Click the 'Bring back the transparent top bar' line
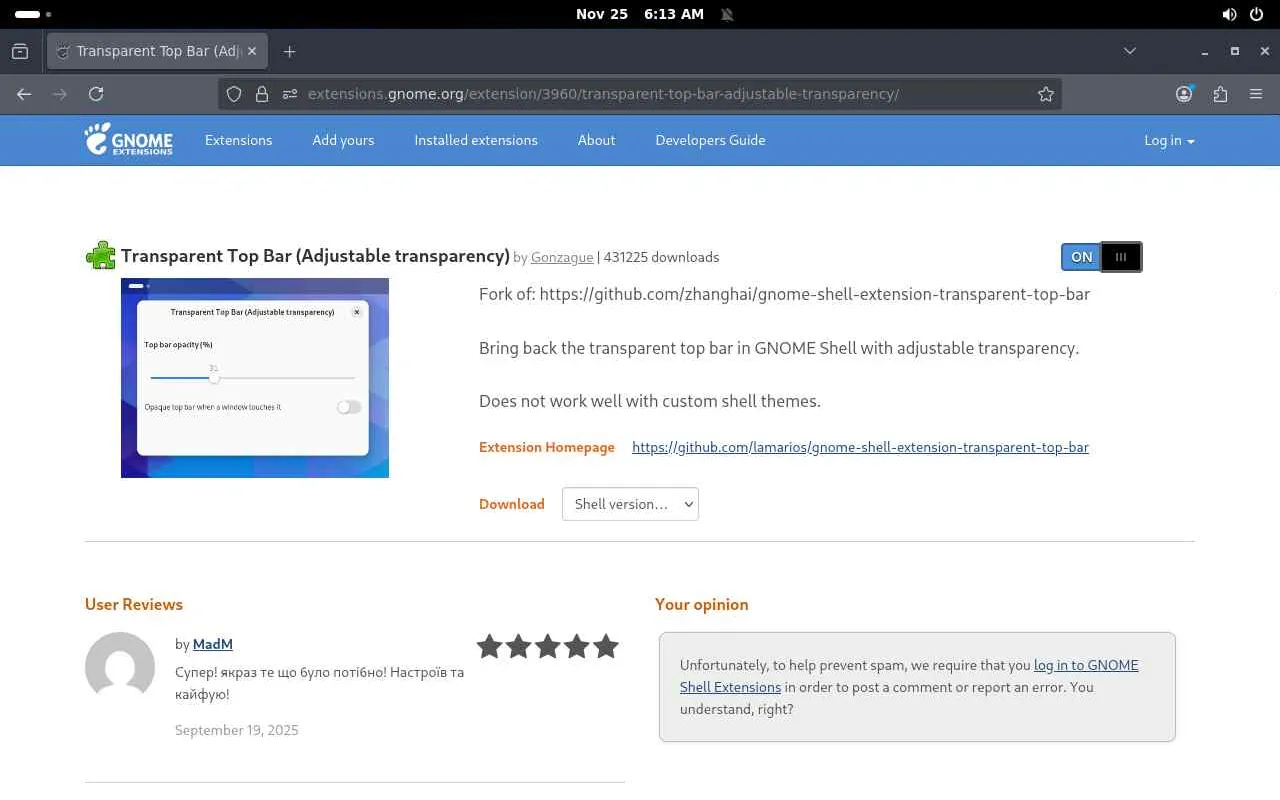Viewport: 1280px width, 800px height. [x=779, y=348]
